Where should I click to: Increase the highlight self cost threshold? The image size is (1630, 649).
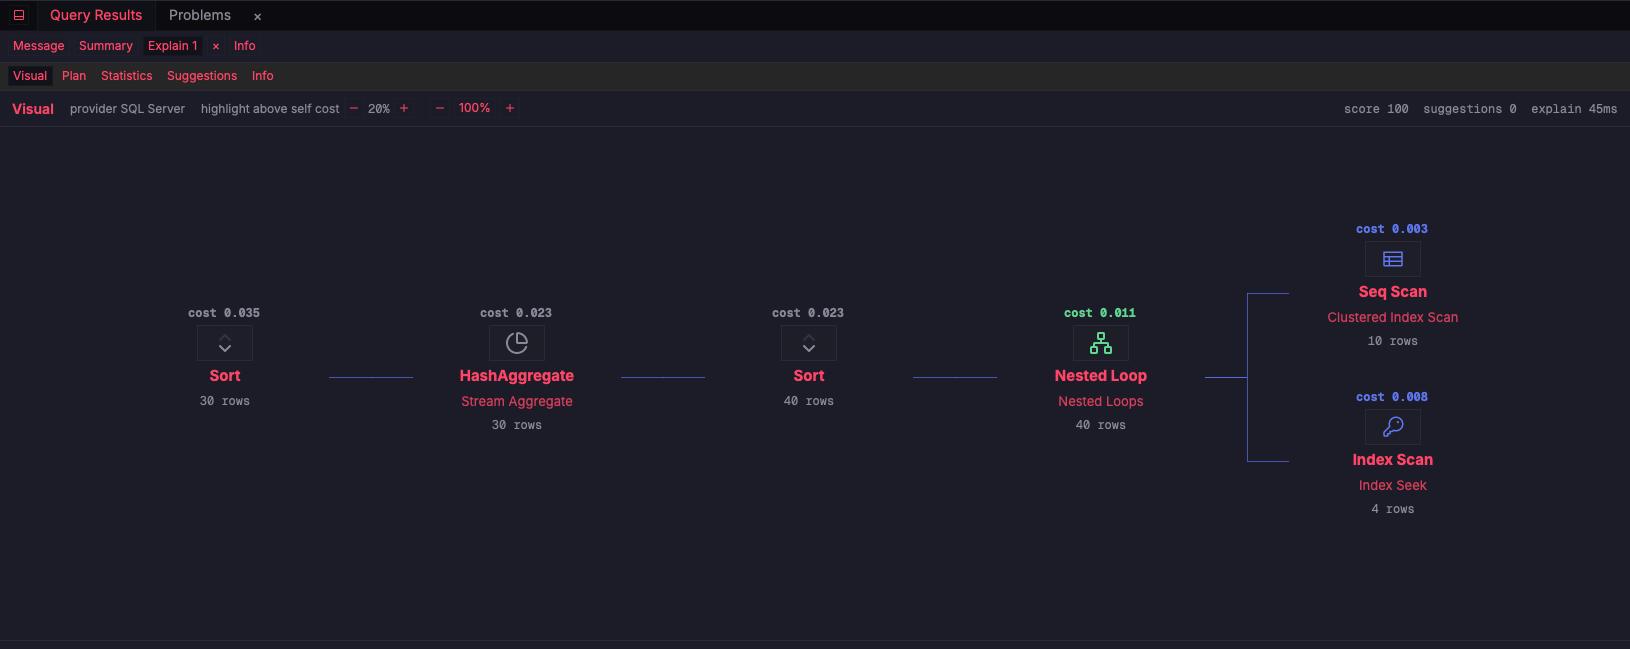tap(404, 108)
